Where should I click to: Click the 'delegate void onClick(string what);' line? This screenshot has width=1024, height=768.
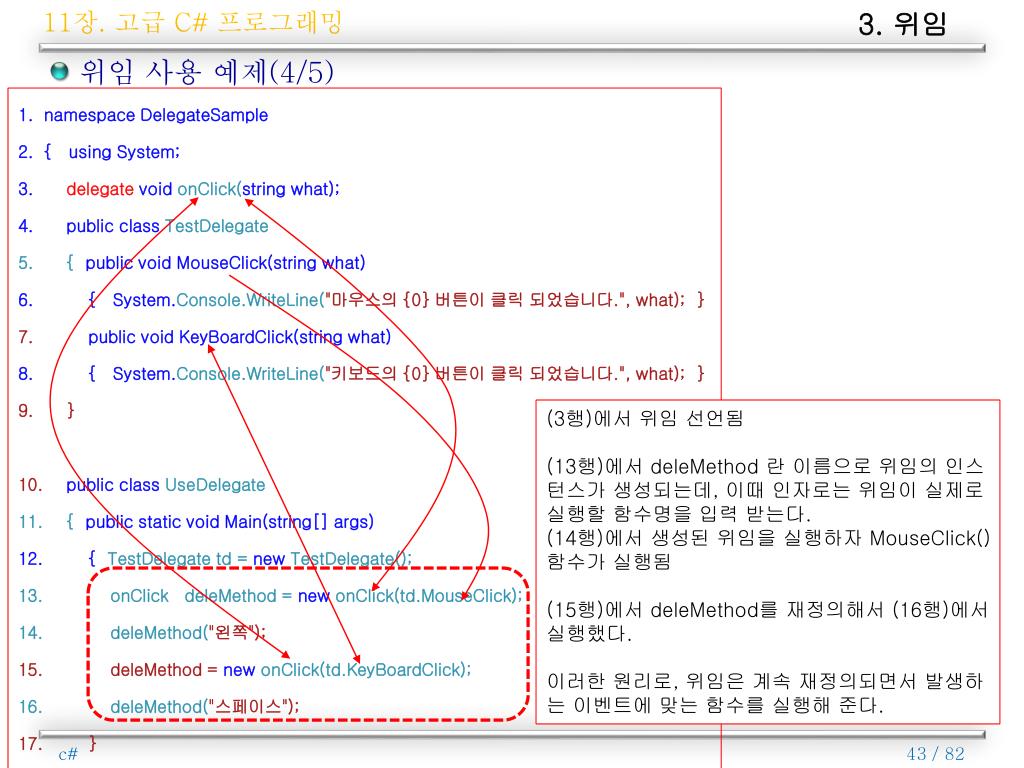pos(202,189)
